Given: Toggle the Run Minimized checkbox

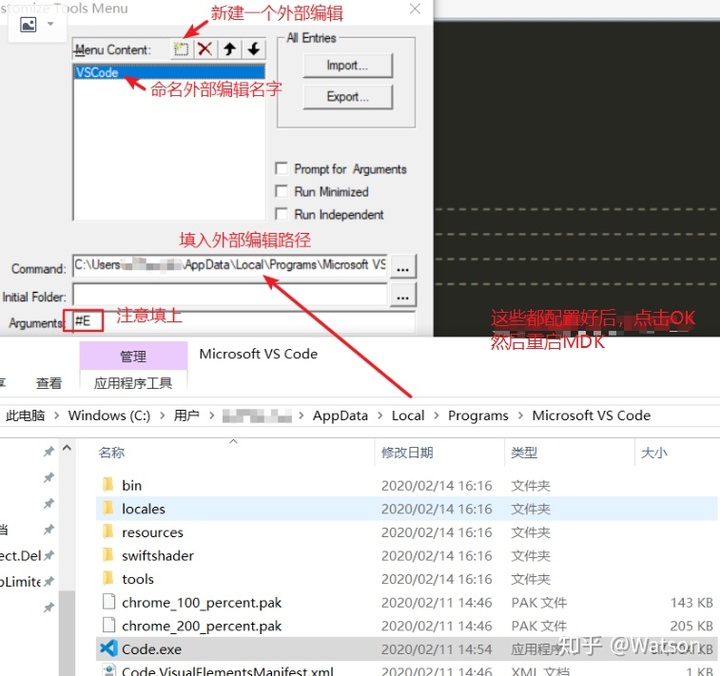Looking at the screenshot, I should [x=281, y=191].
